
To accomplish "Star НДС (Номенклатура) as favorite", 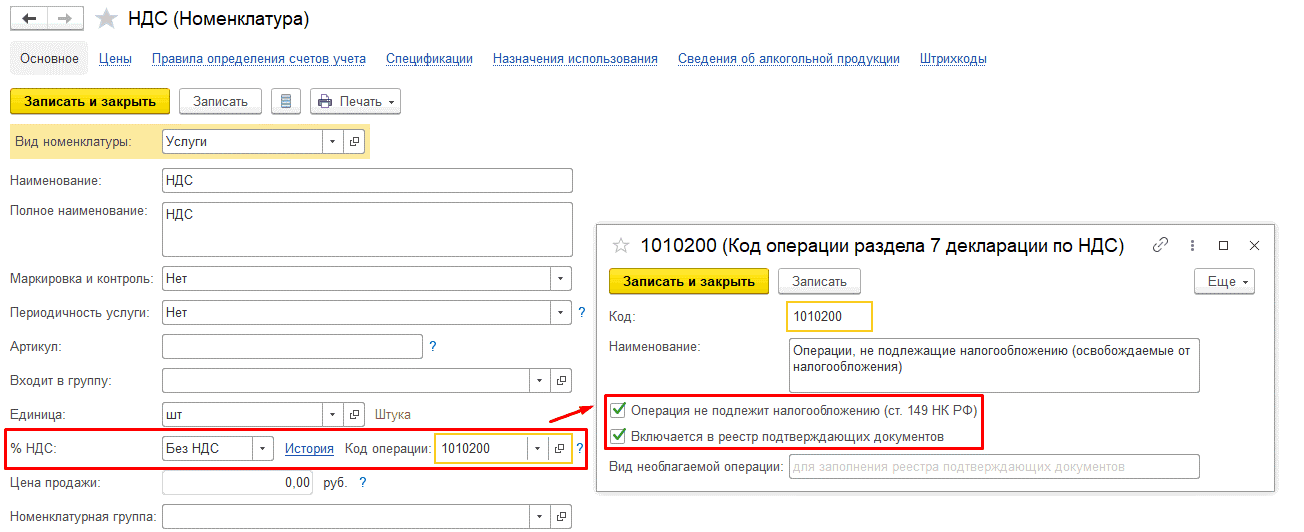I will [x=105, y=19].
